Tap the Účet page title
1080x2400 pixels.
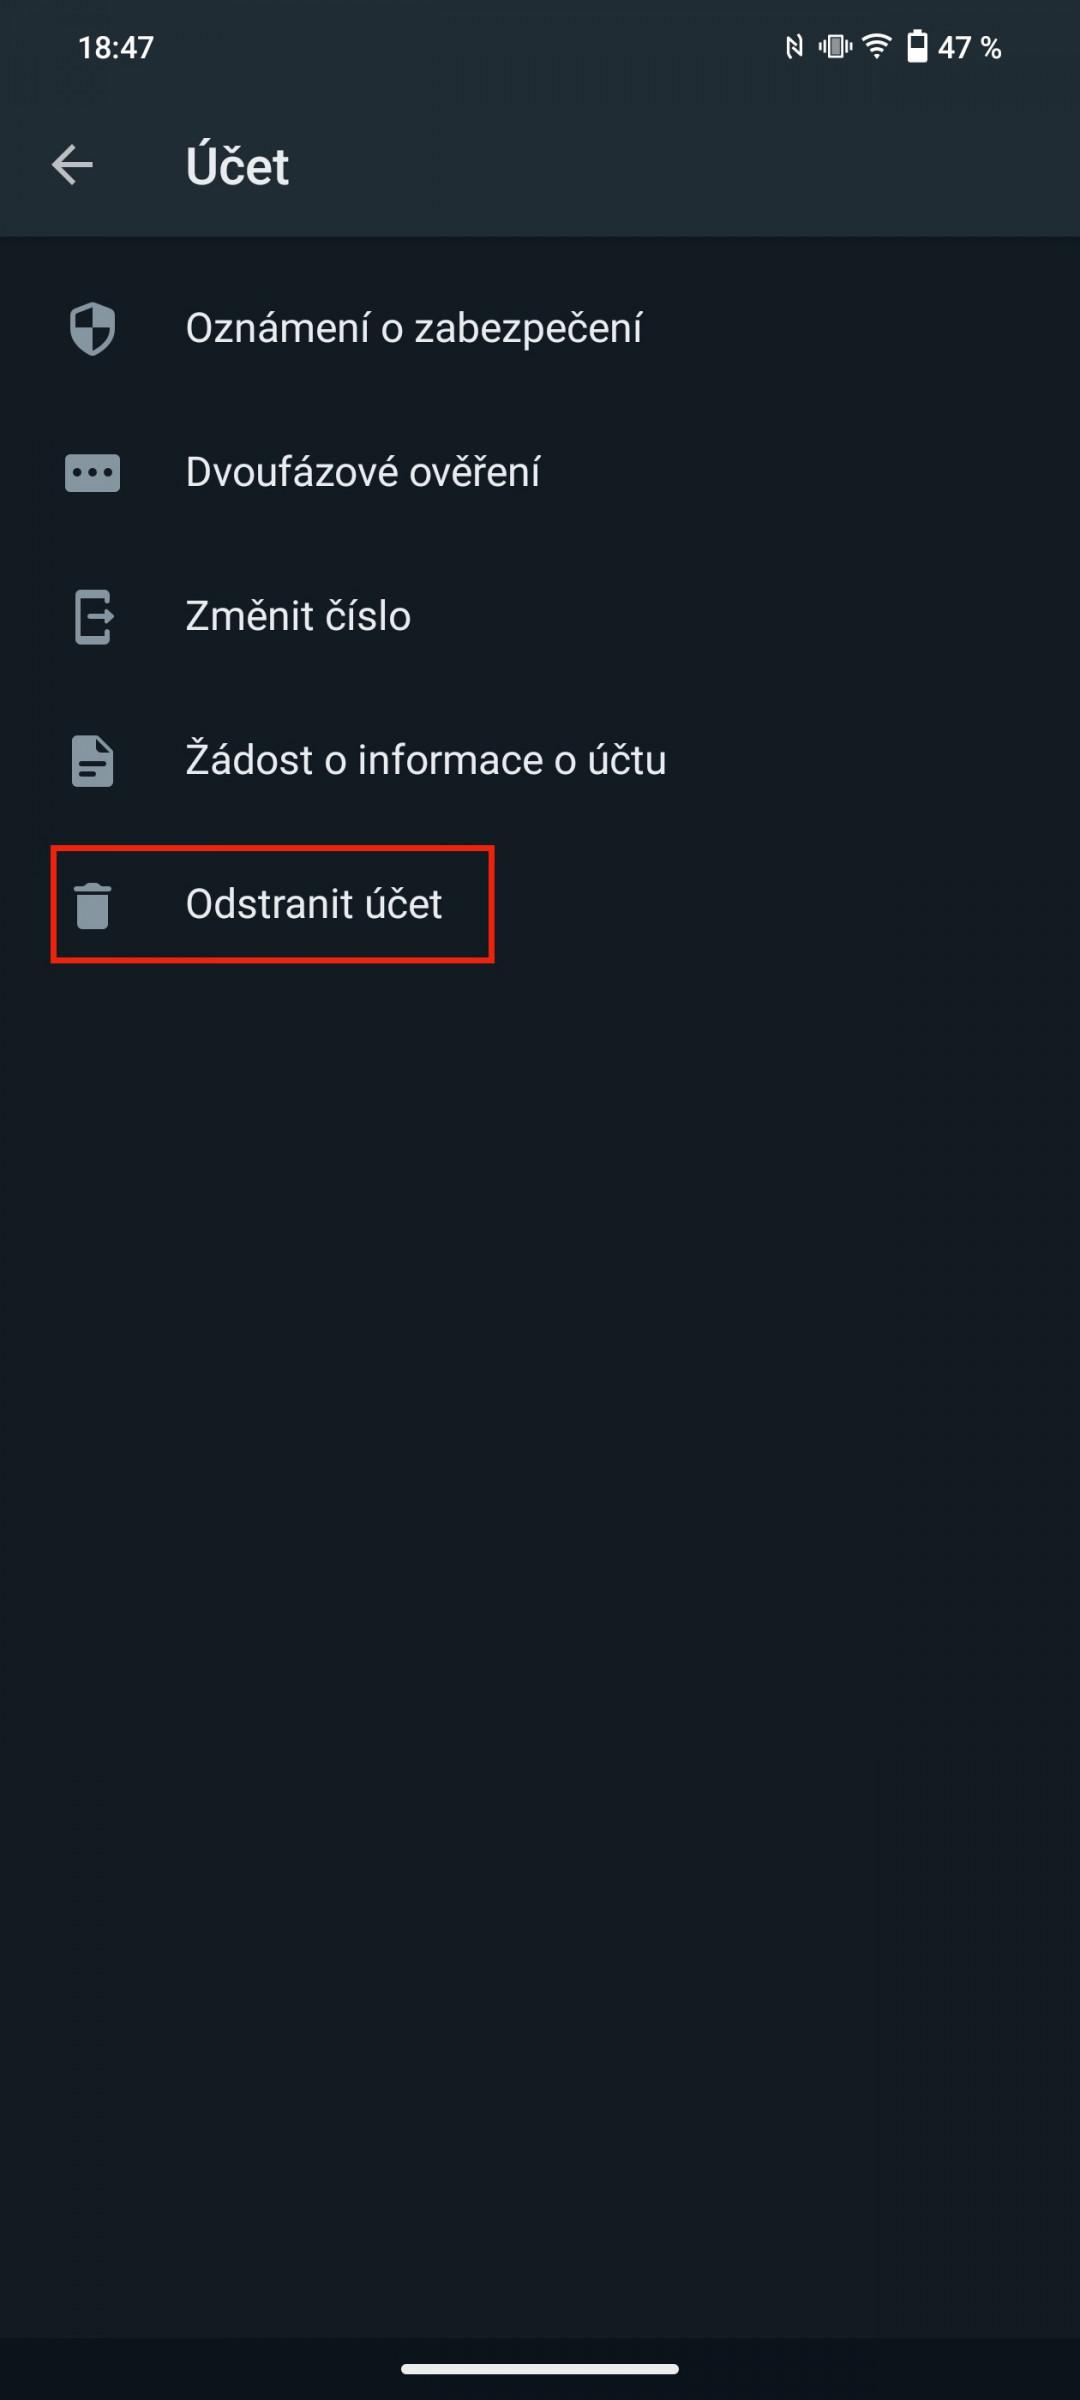coord(237,166)
